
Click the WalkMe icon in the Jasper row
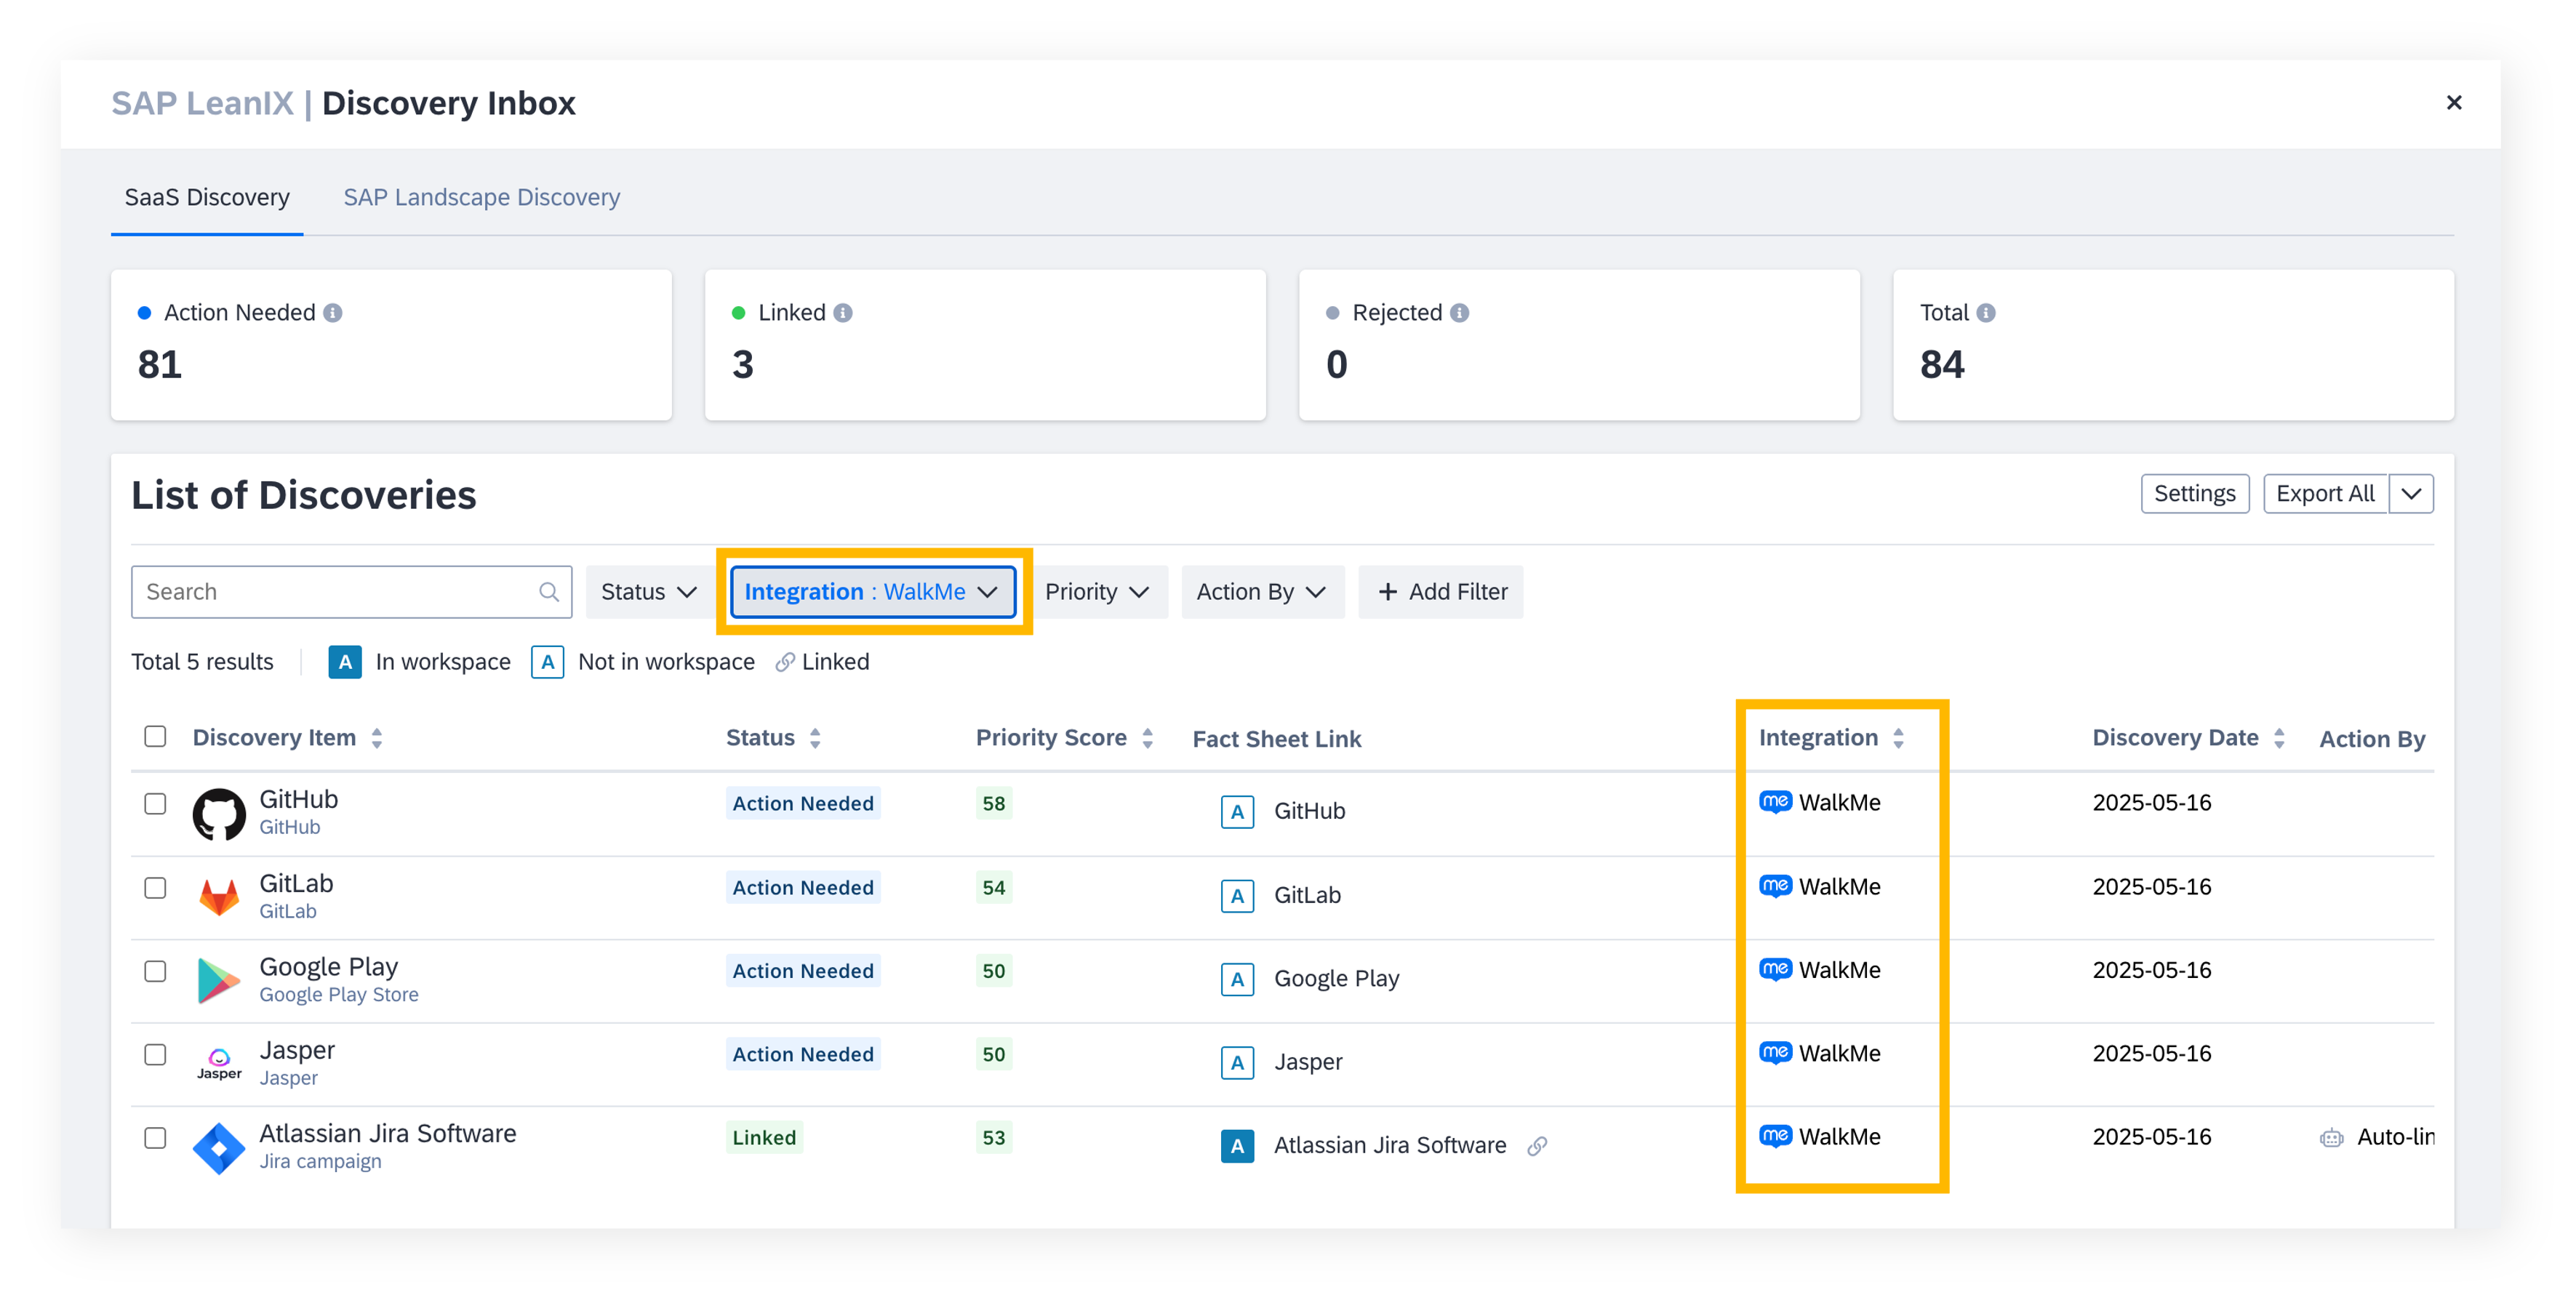(1775, 1052)
